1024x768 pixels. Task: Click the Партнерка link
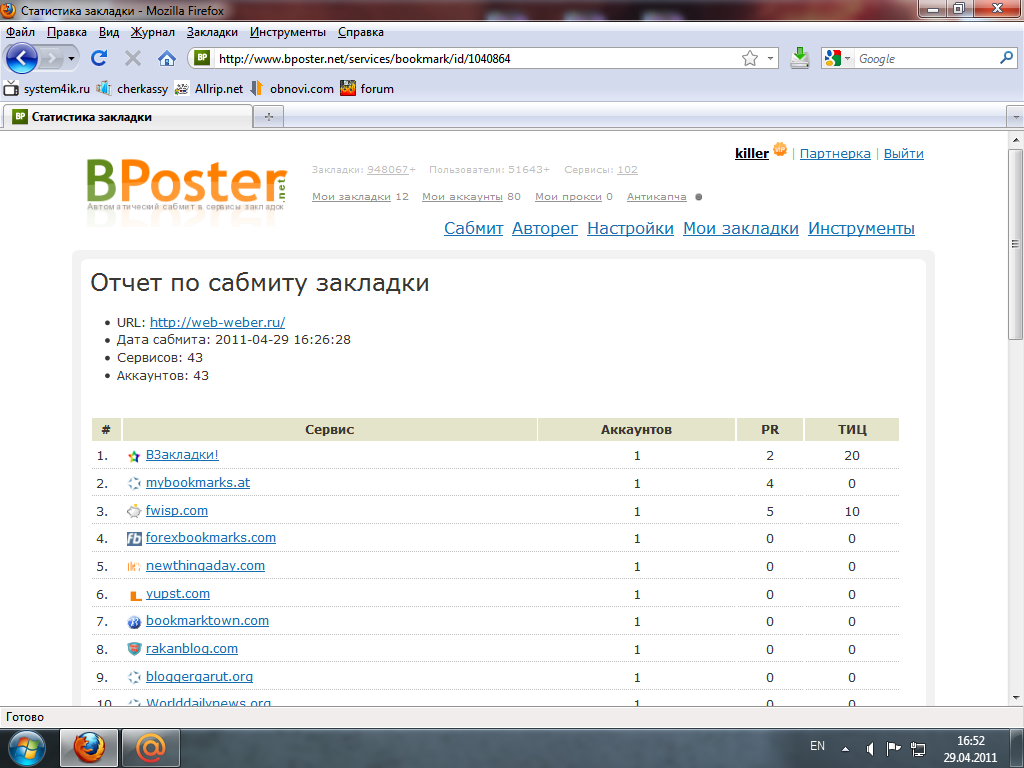click(835, 153)
